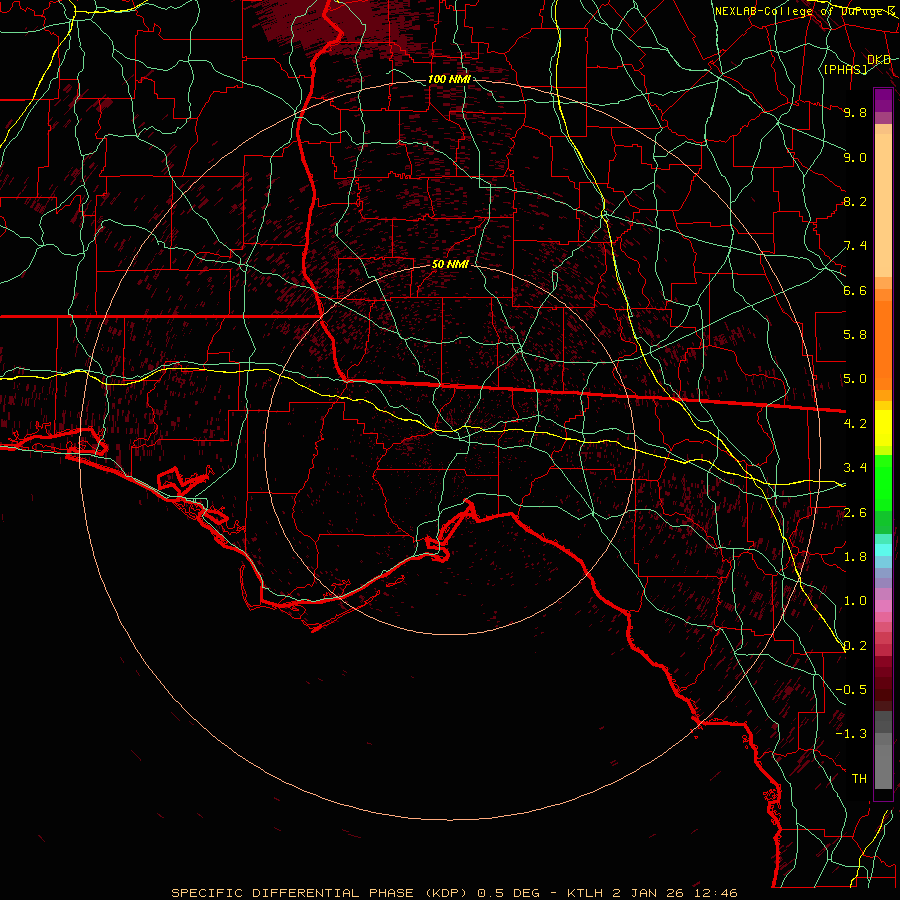Viewport: 900px width, 900px height.
Task: Click the 9.0 value on the color scale
Action: [855, 157]
